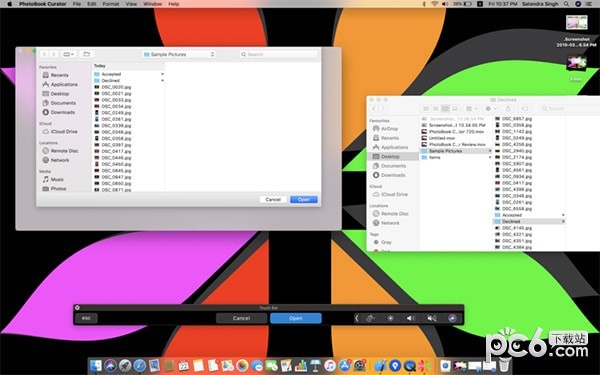This screenshot has height=375, width=600.
Task: Open the Sample Pictures path popup
Action: point(179,54)
